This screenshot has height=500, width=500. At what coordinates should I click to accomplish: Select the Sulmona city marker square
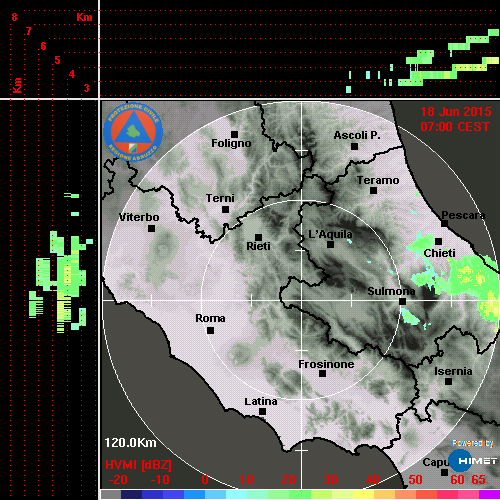click(x=402, y=302)
